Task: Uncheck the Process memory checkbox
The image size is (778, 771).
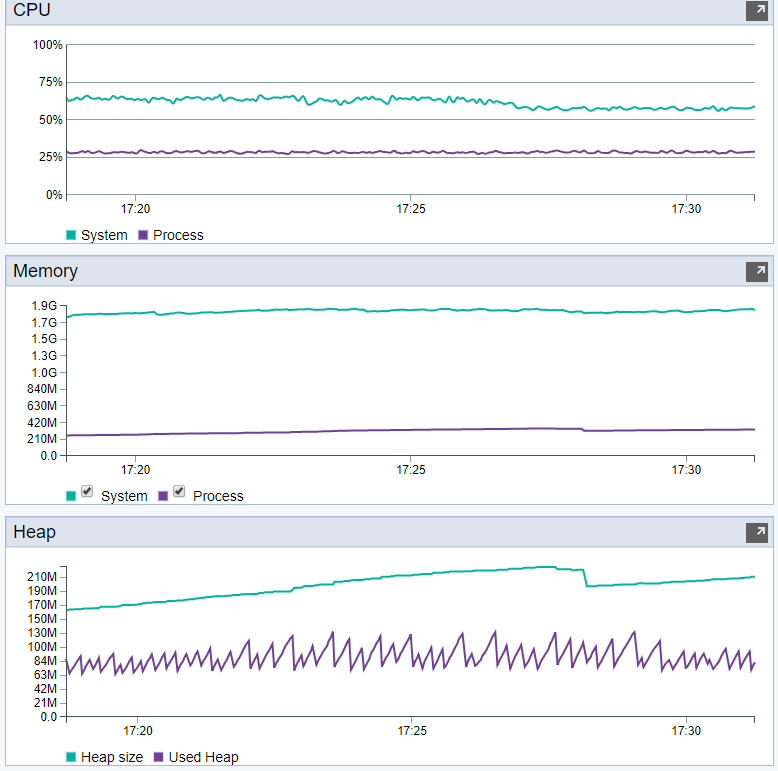Action: pos(179,491)
